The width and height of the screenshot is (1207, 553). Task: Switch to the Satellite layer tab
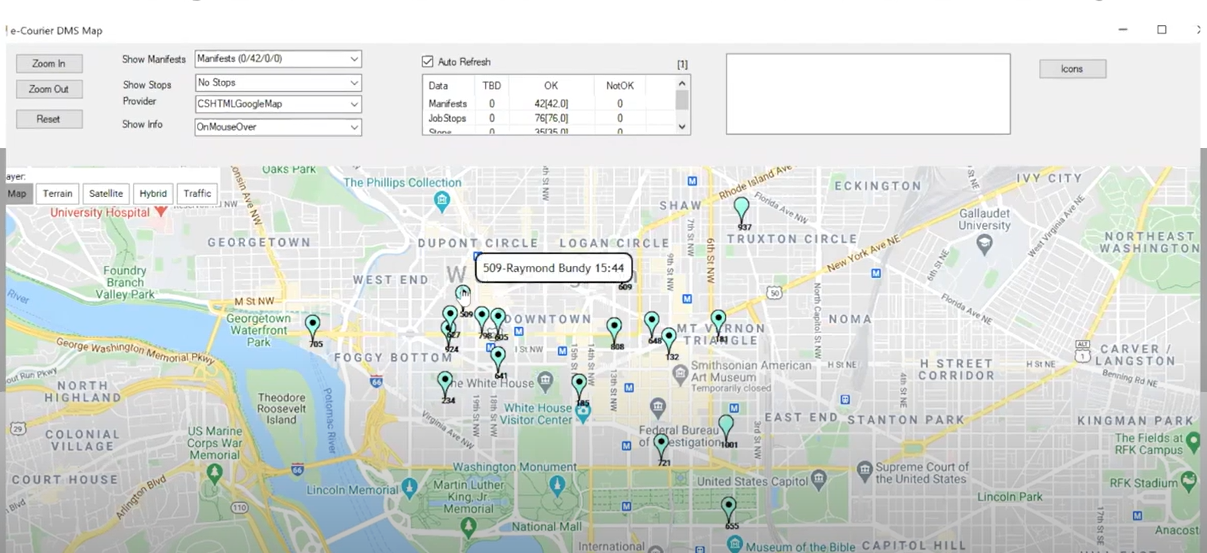pyautogui.click(x=106, y=194)
